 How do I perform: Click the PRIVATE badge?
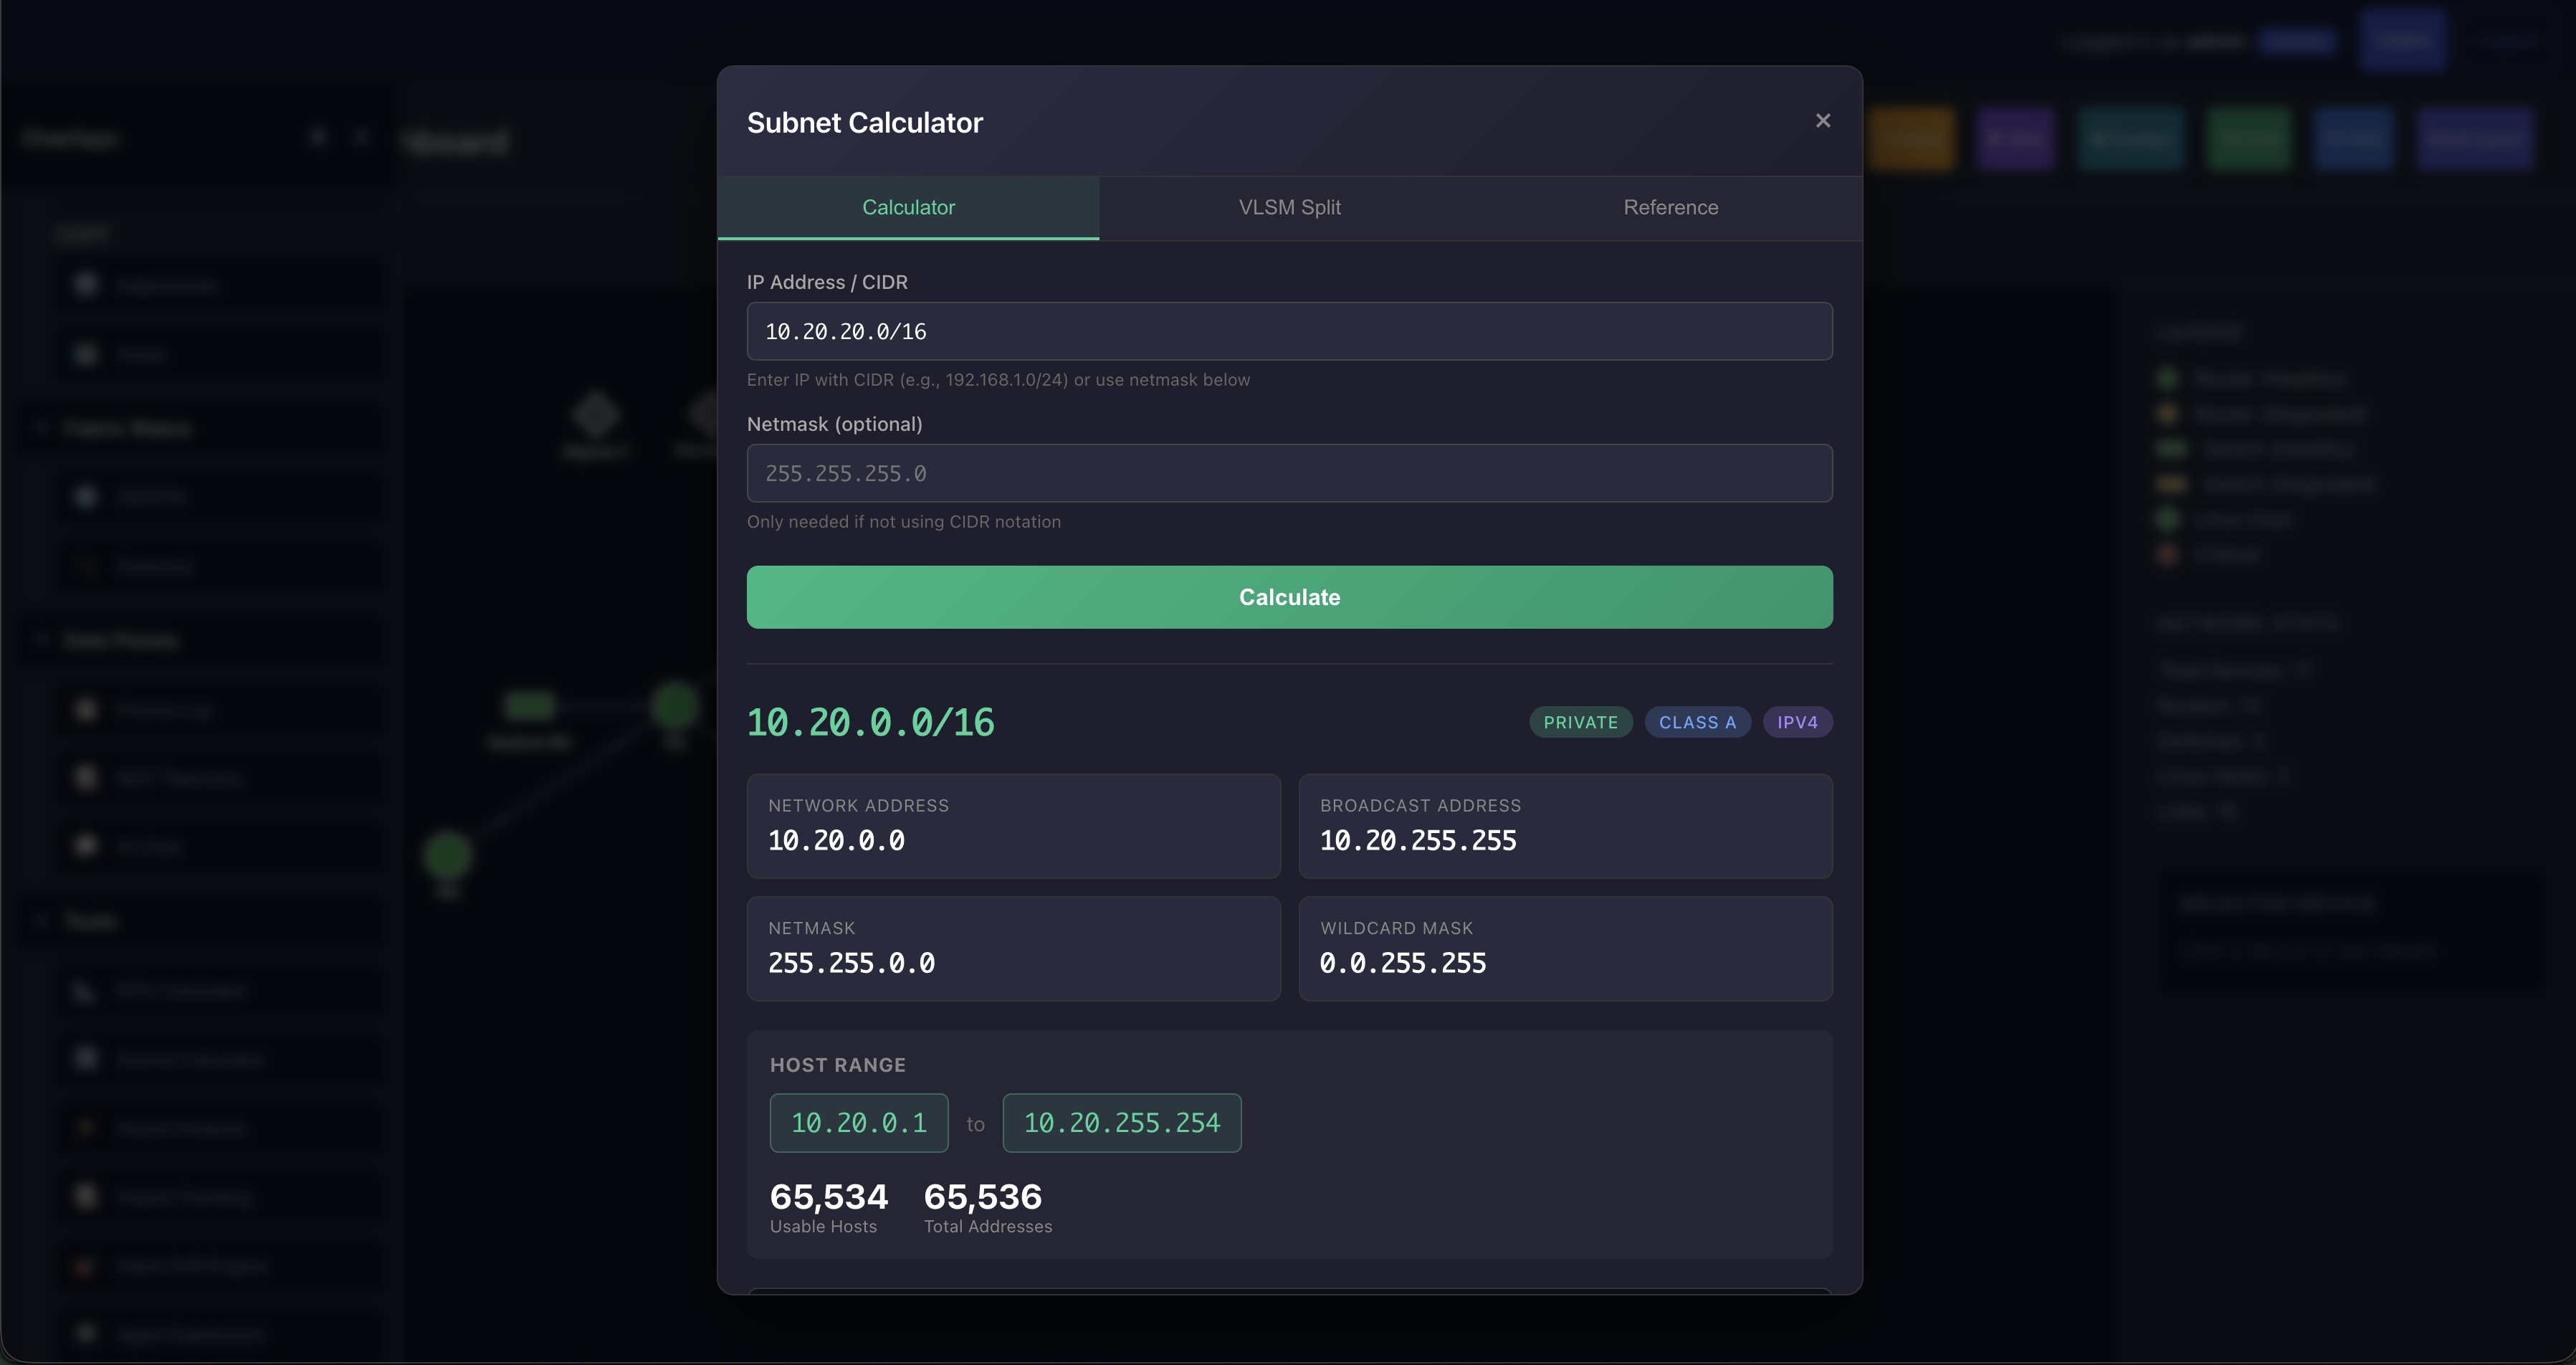click(x=1580, y=722)
